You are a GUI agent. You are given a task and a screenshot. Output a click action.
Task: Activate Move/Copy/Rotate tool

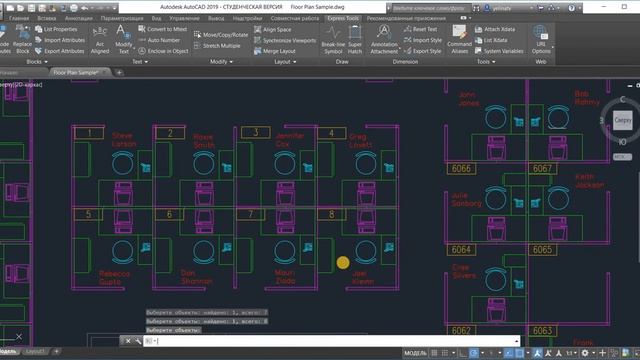click(221, 35)
